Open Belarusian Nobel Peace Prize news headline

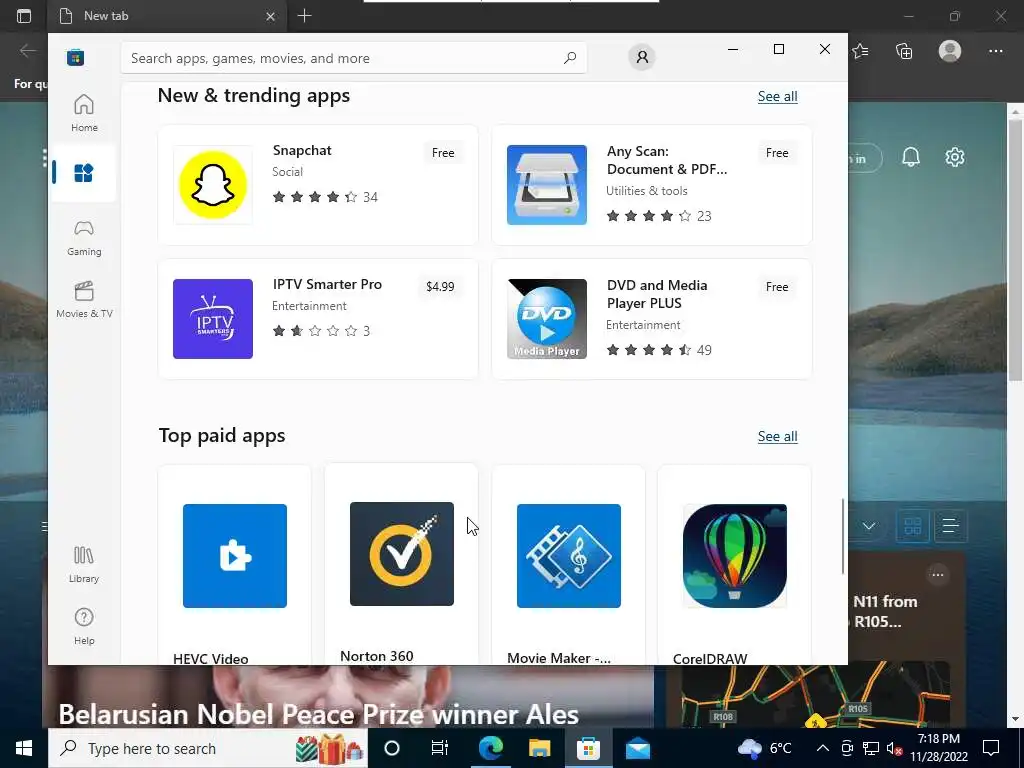pos(319,714)
